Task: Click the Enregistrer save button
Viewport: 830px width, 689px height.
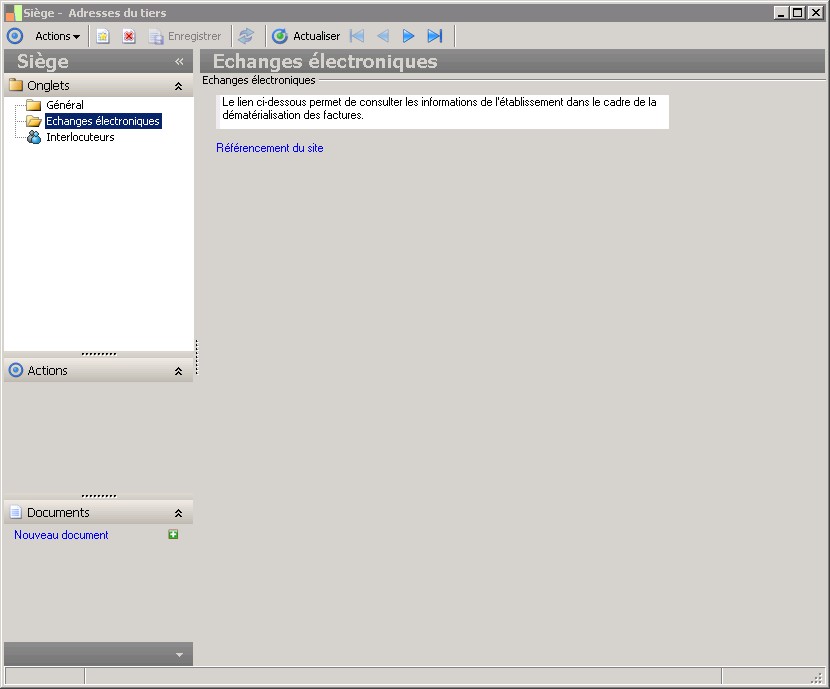Action: click(x=185, y=36)
